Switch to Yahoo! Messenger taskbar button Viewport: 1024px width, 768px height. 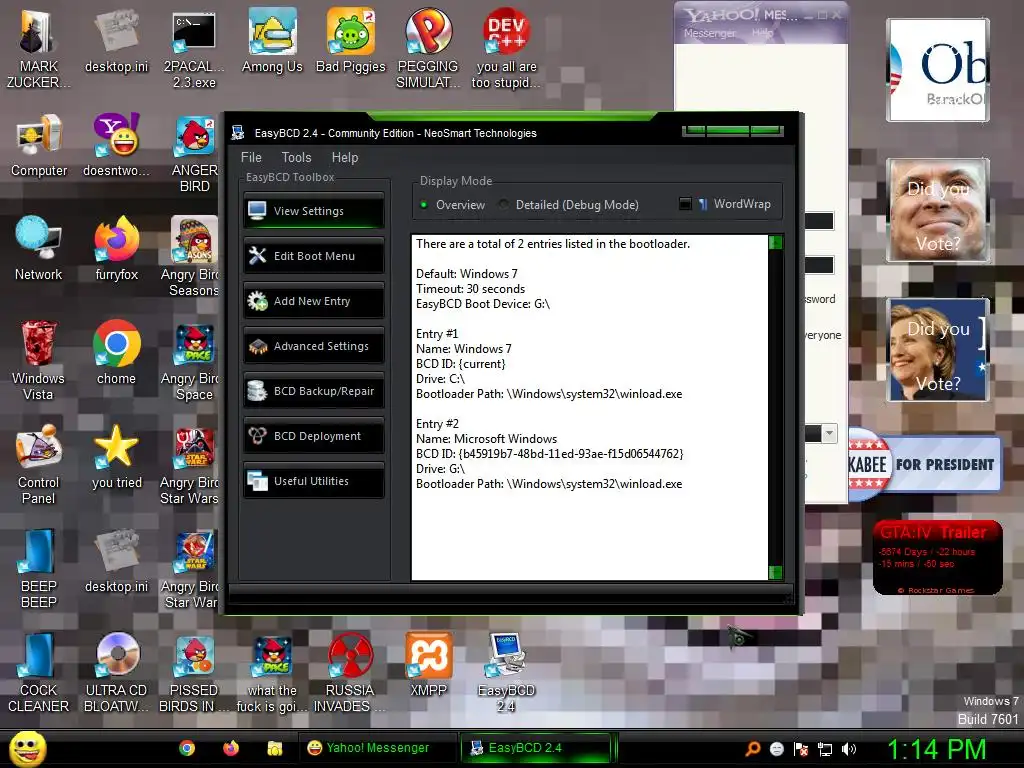[377, 748]
